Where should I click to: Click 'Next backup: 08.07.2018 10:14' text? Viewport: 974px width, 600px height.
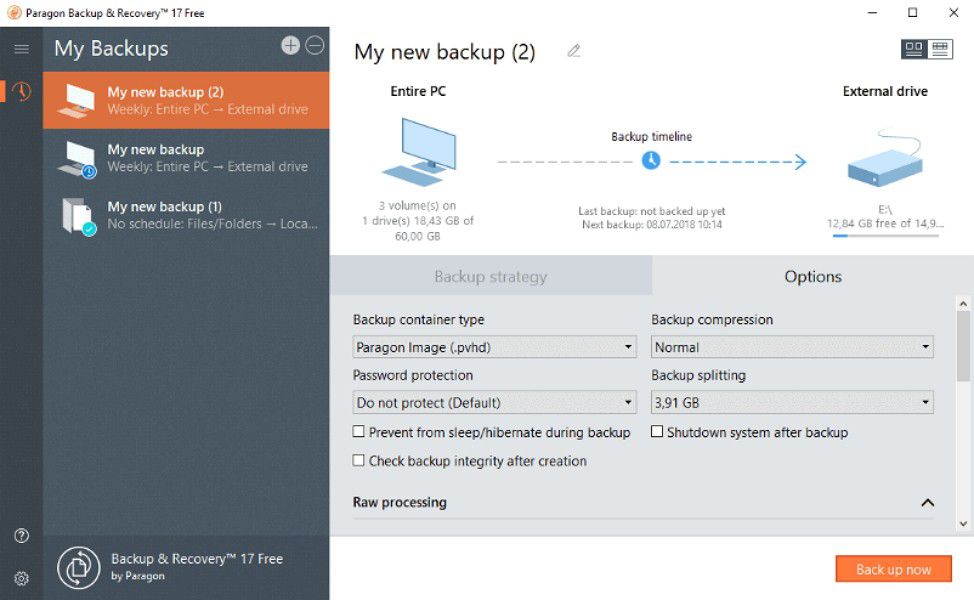tap(652, 225)
